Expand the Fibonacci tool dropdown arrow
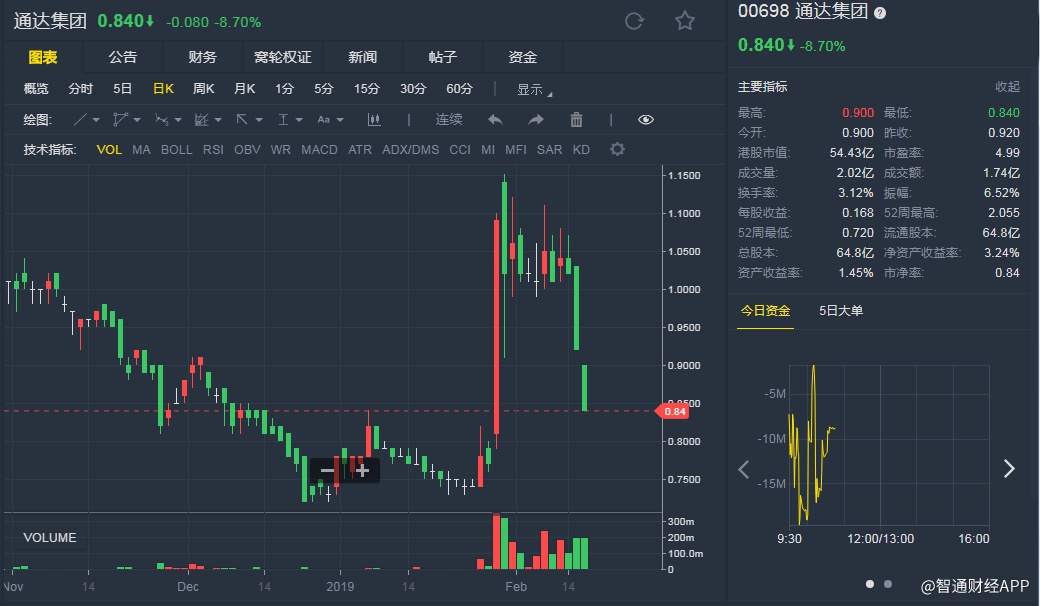Viewport: 1040px width, 606px height. 218,121
